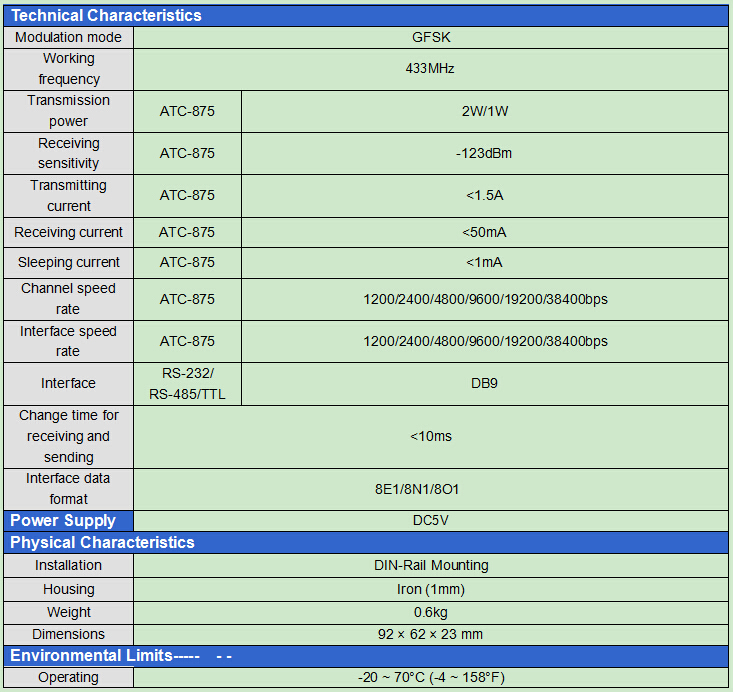The image size is (733, 692).
Task: Click the '<10ms' value
Action: (431, 436)
